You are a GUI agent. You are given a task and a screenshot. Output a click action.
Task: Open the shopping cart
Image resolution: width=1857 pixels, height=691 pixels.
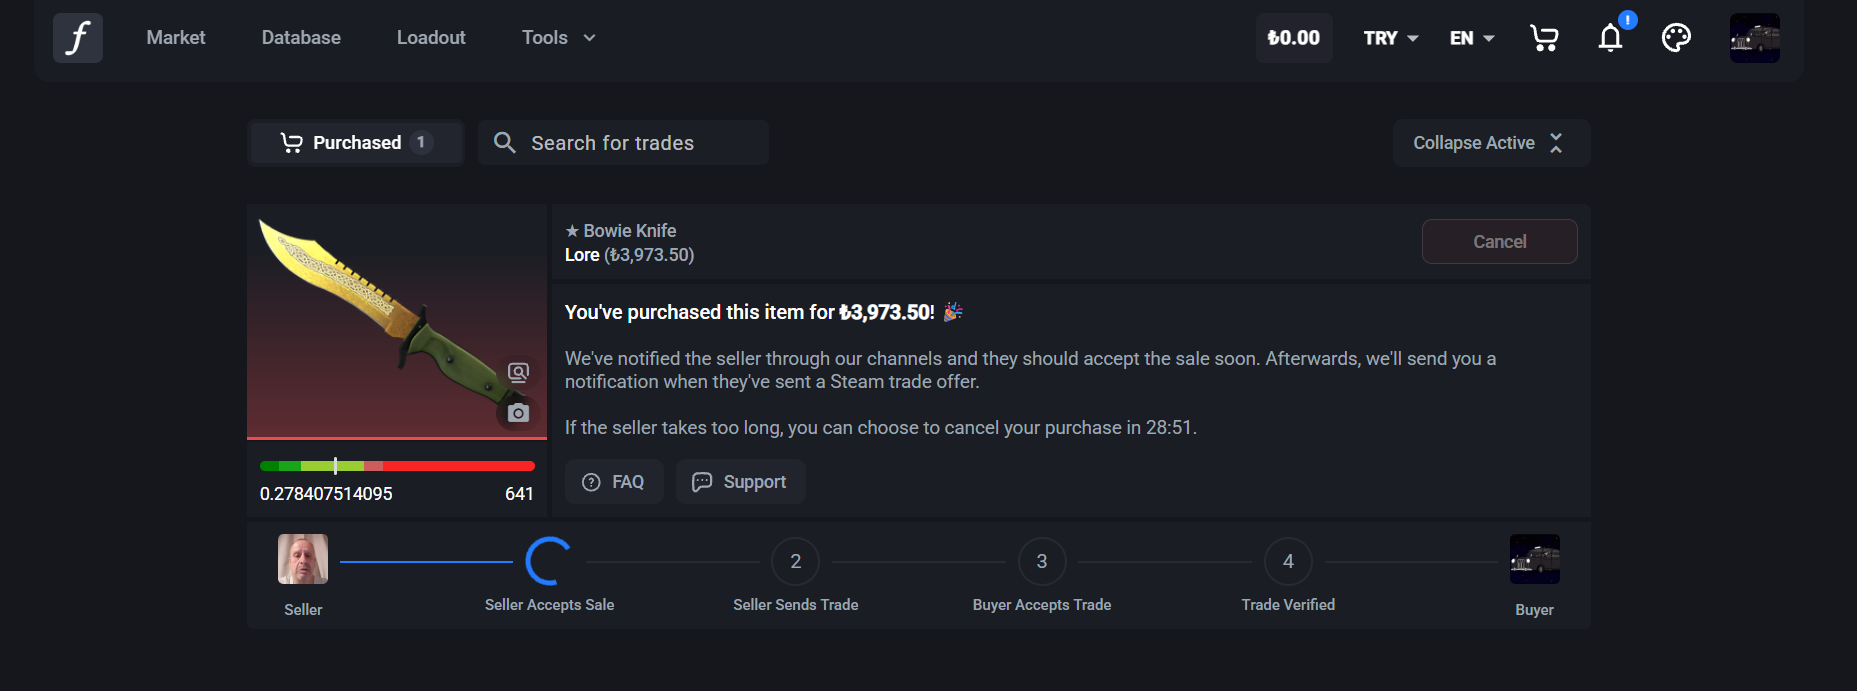tap(1544, 38)
